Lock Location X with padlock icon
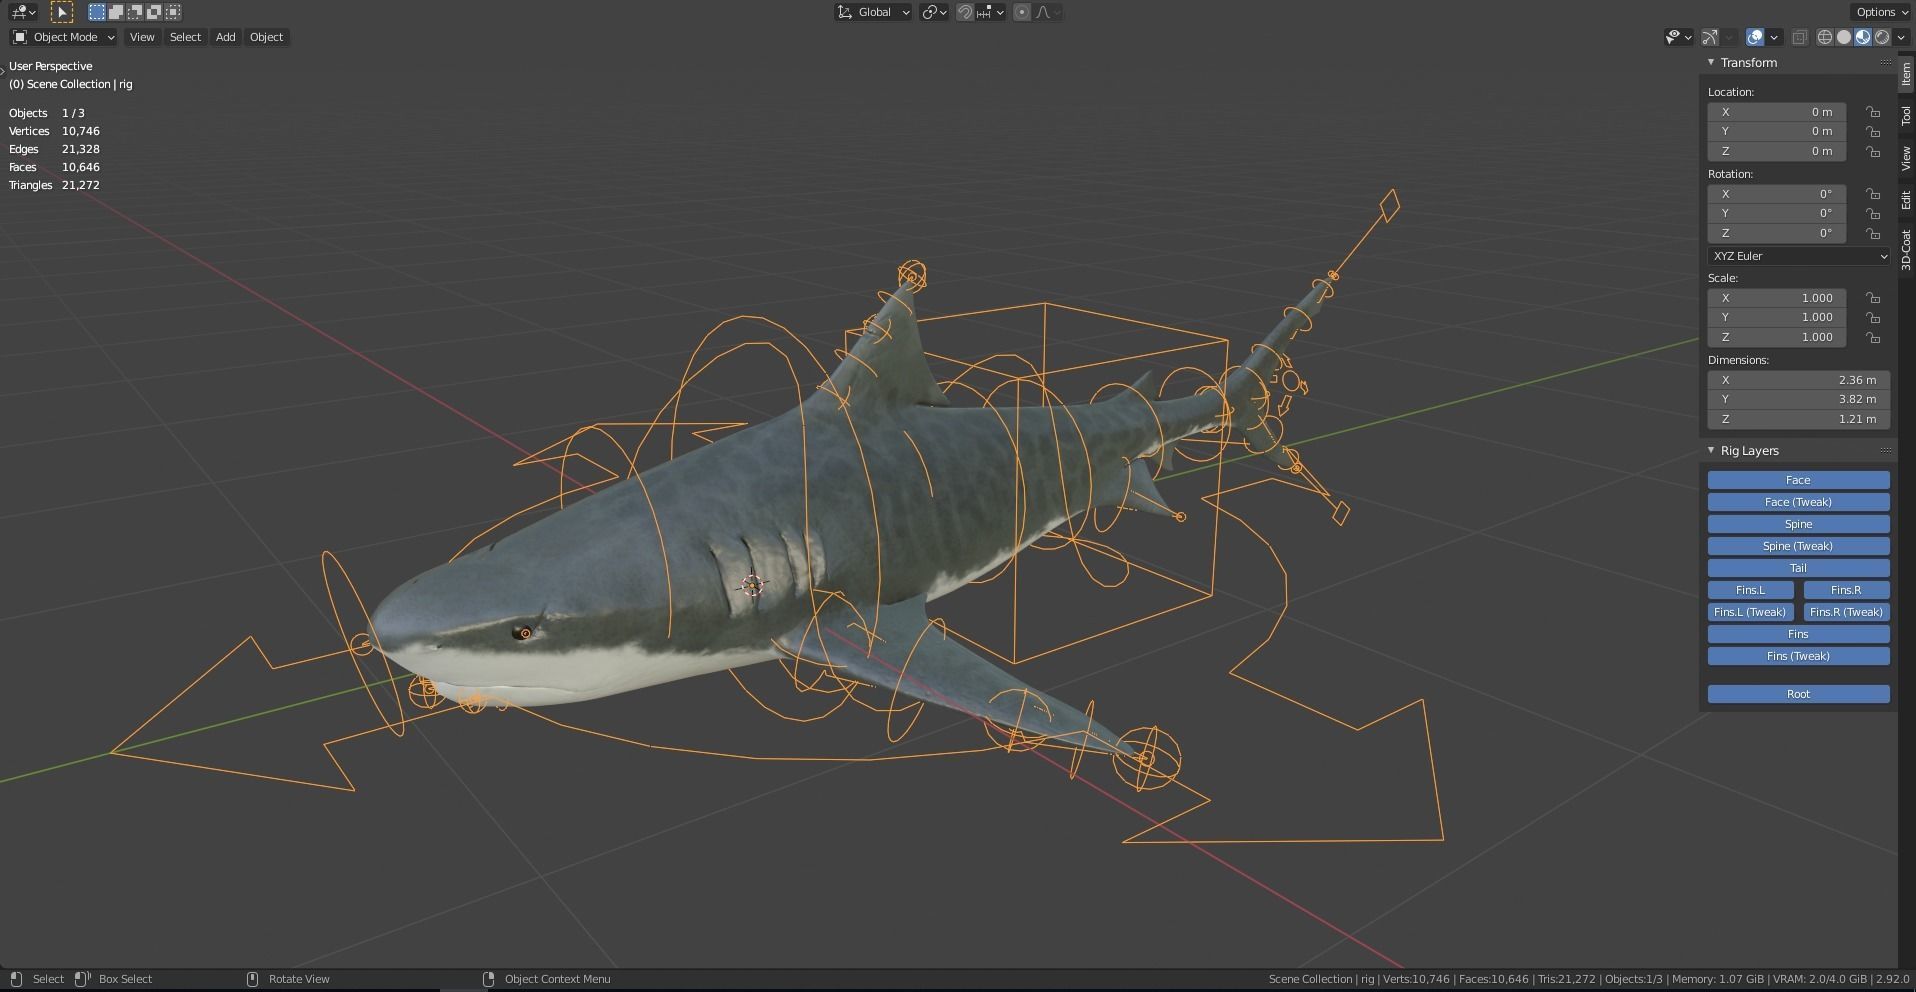 click(1872, 112)
